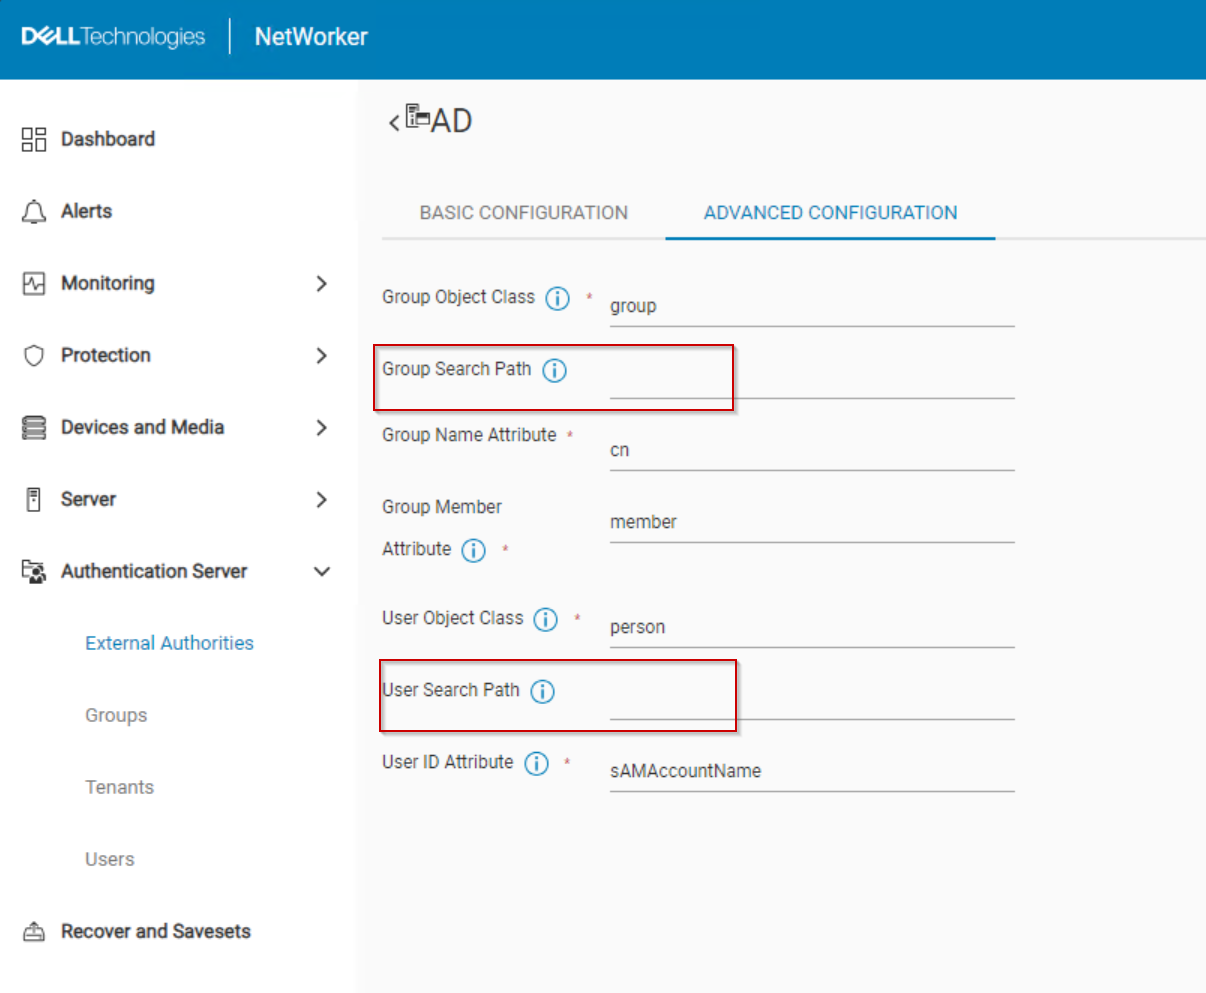
Task: Navigate to the Tenants page
Action: 119,787
